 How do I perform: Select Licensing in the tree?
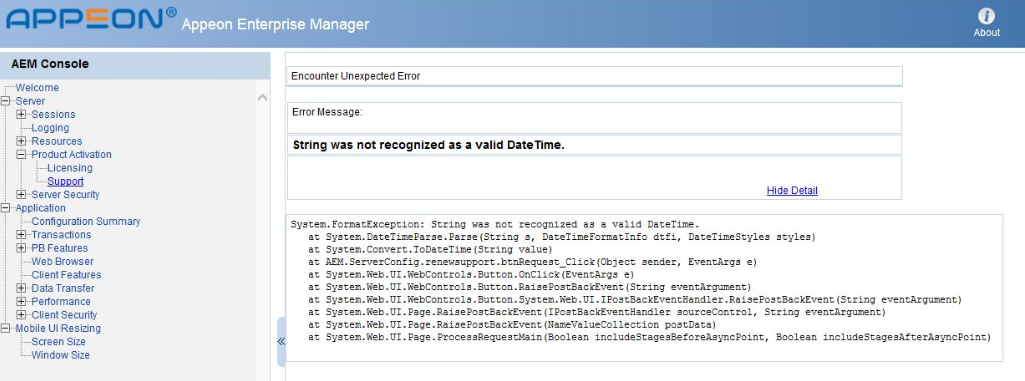[x=70, y=168]
